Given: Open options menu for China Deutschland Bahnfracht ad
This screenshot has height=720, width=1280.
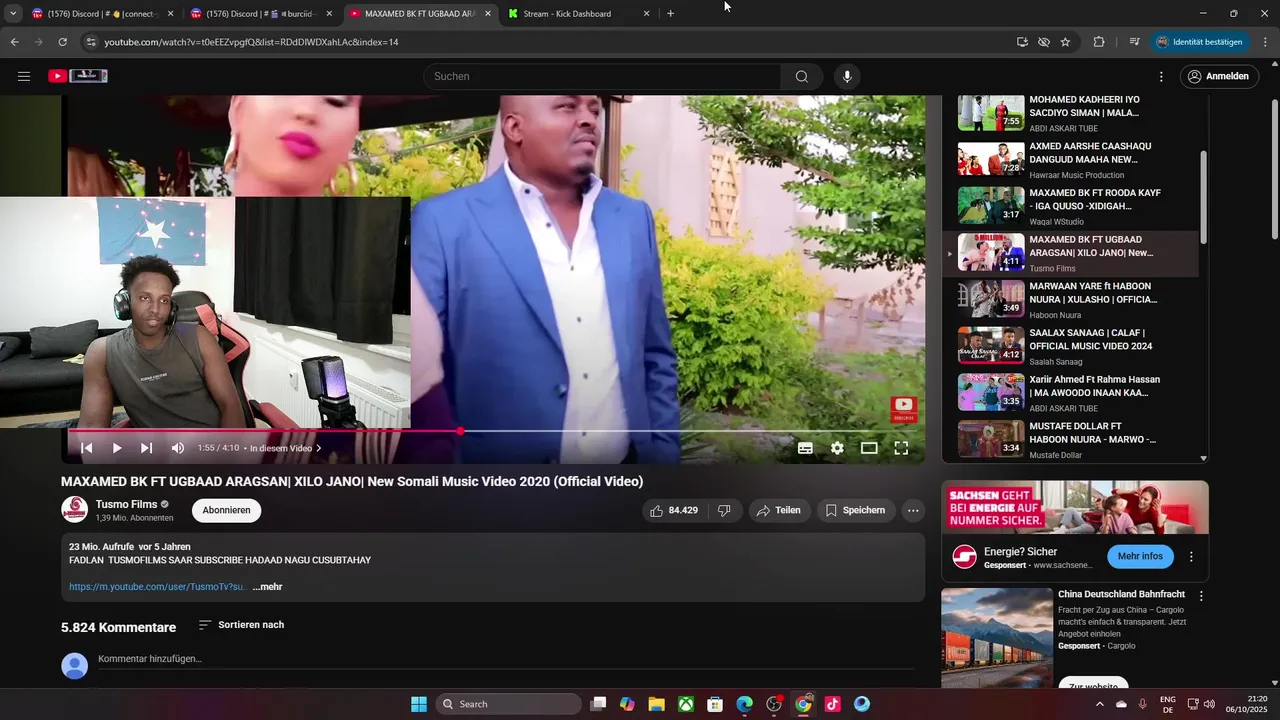Looking at the screenshot, I should point(1201,595).
